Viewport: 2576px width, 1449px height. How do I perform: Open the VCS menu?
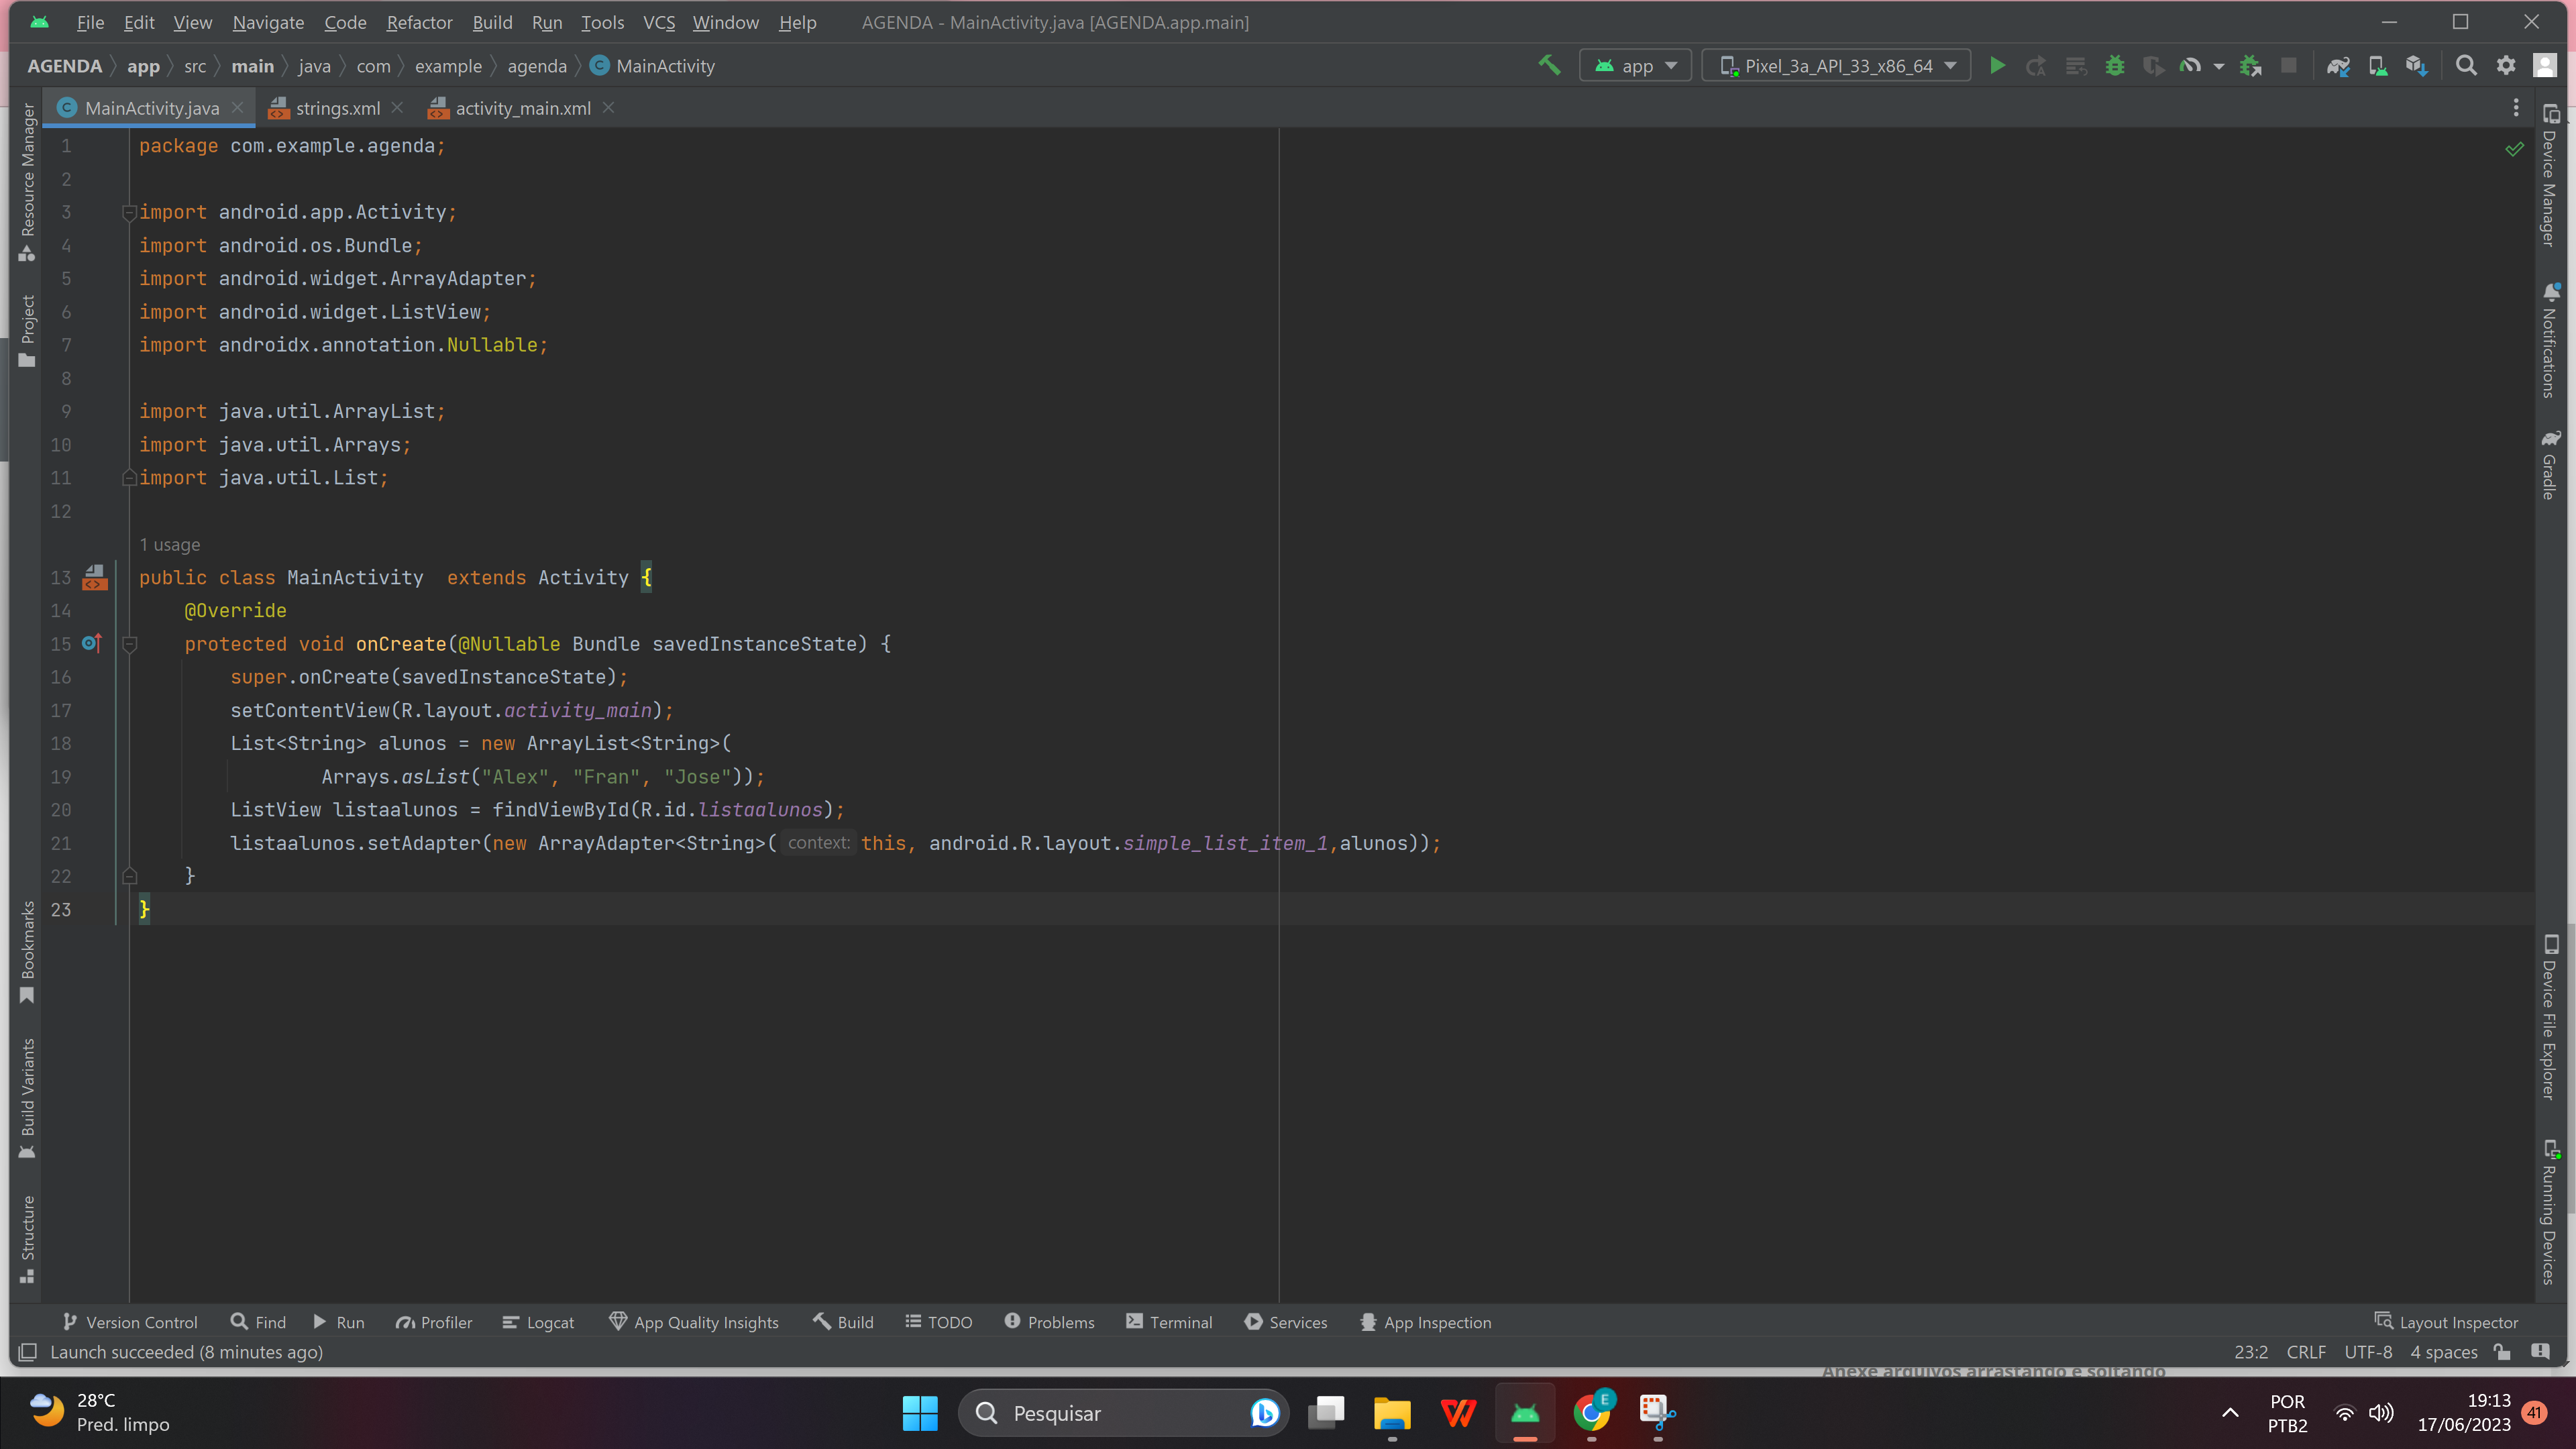[658, 22]
